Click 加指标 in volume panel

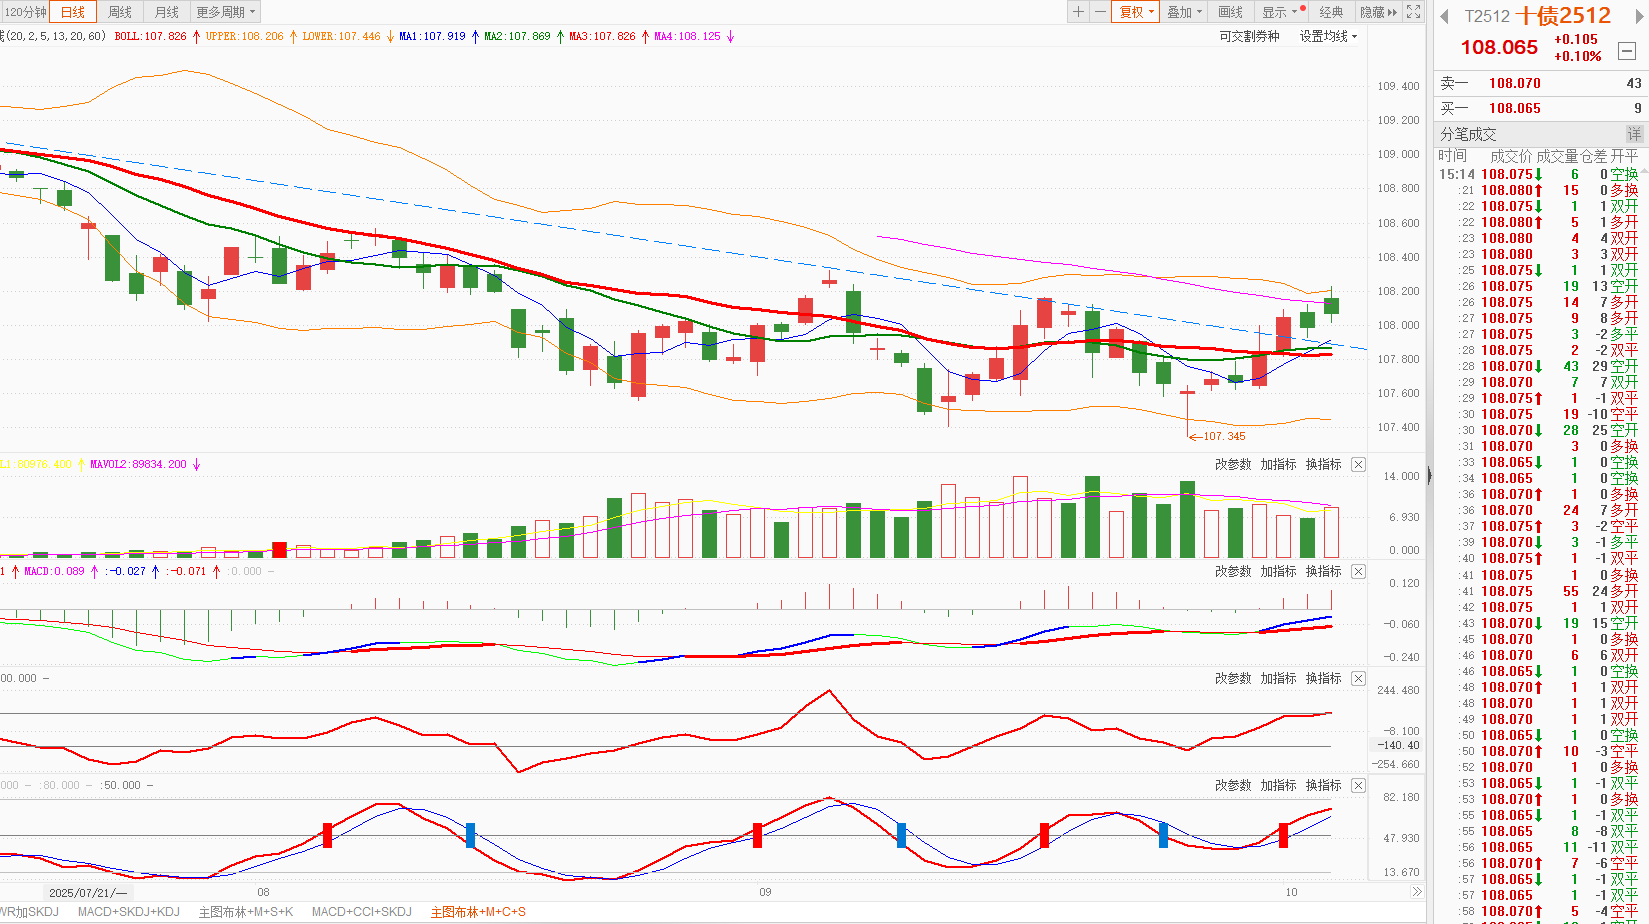coord(1278,464)
